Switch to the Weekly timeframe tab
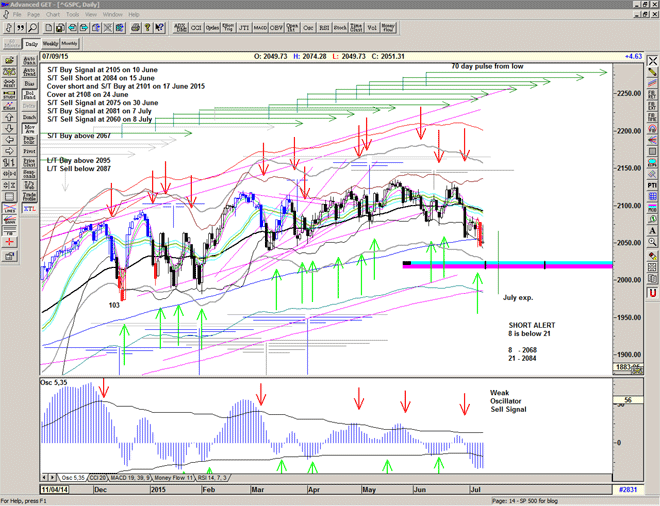 point(50,44)
